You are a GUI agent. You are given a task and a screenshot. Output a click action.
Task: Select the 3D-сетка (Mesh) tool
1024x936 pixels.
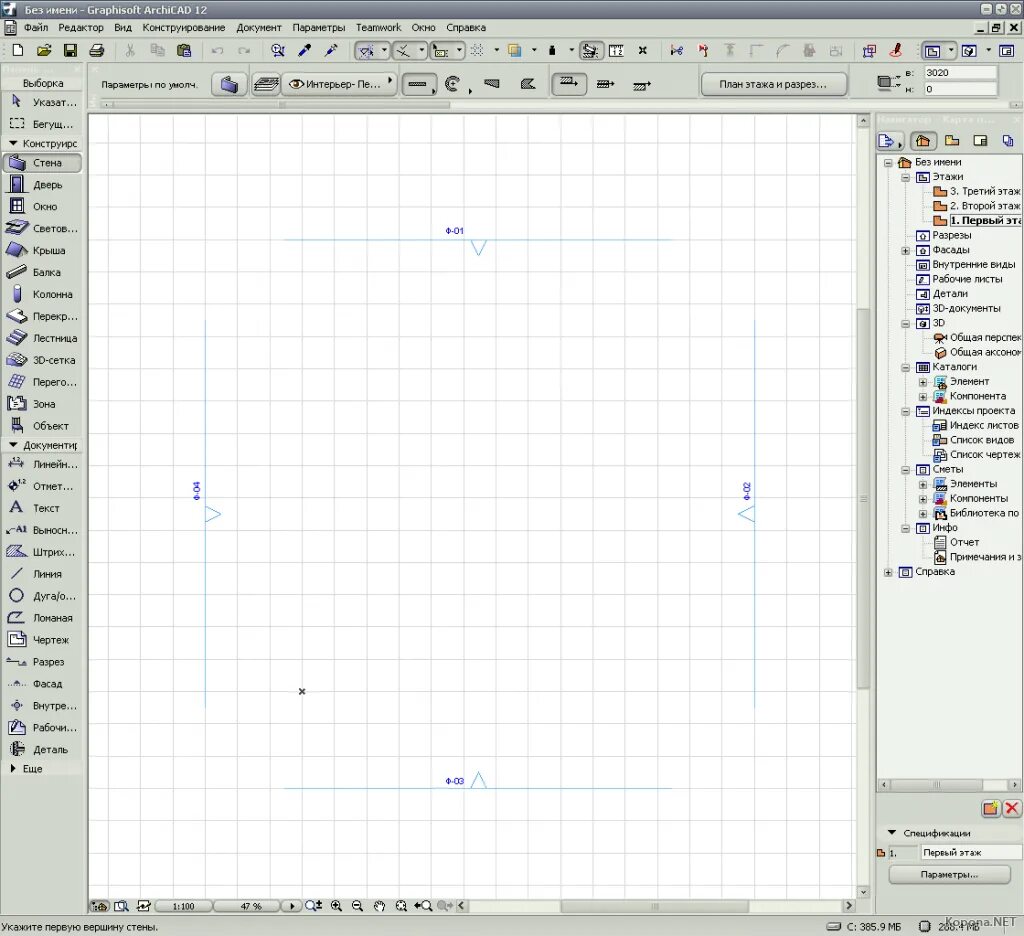[x=43, y=360]
